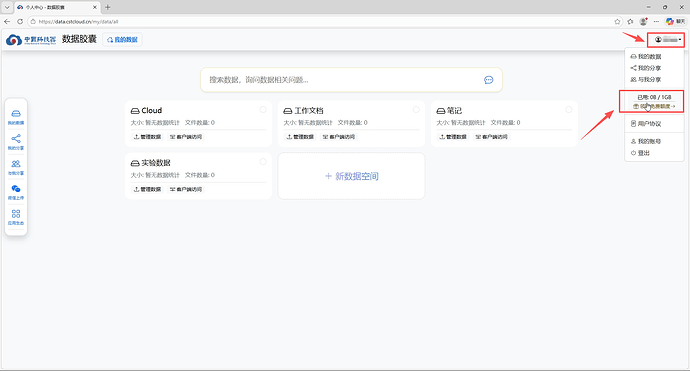690x371 pixels.
Task: Click the storage used 0B / 1GB text
Action: pyautogui.click(x=654, y=97)
